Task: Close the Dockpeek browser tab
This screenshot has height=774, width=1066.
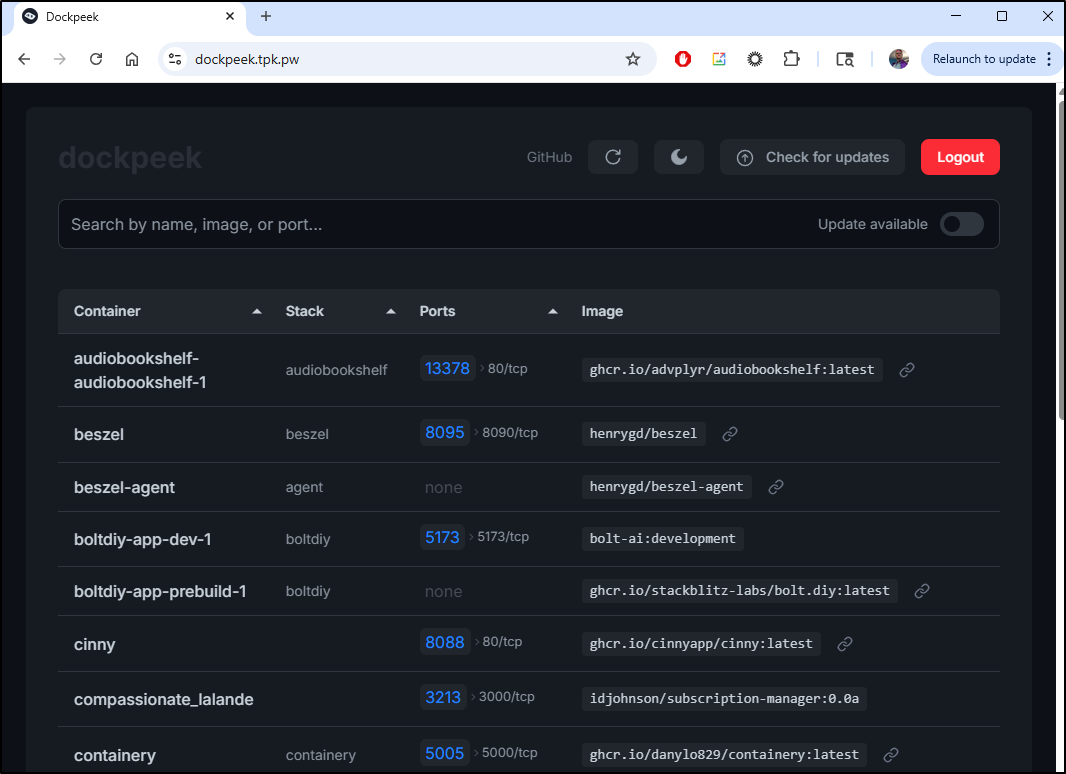Action: (x=230, y=16)
